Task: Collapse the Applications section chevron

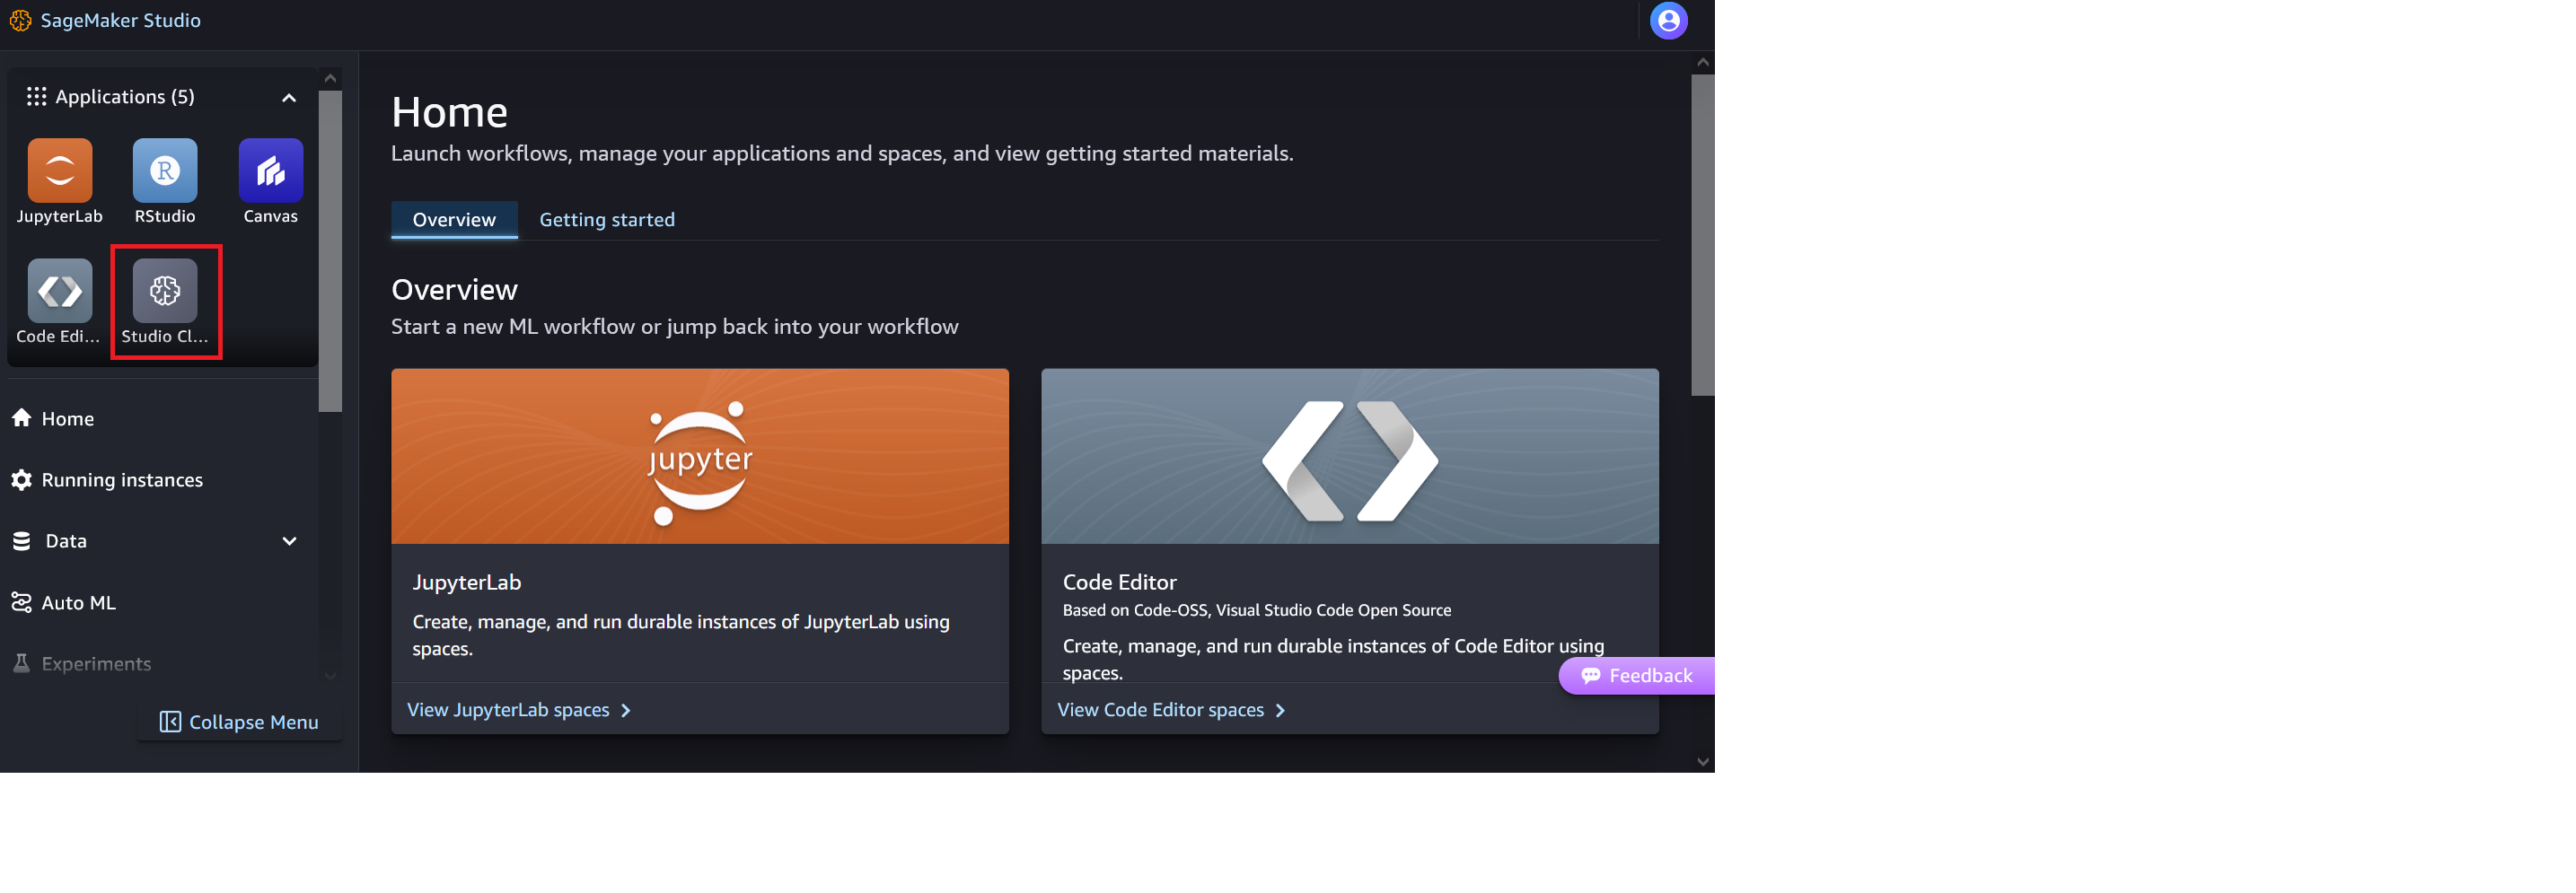Action: pyautogui.click(x=289, y=98)
